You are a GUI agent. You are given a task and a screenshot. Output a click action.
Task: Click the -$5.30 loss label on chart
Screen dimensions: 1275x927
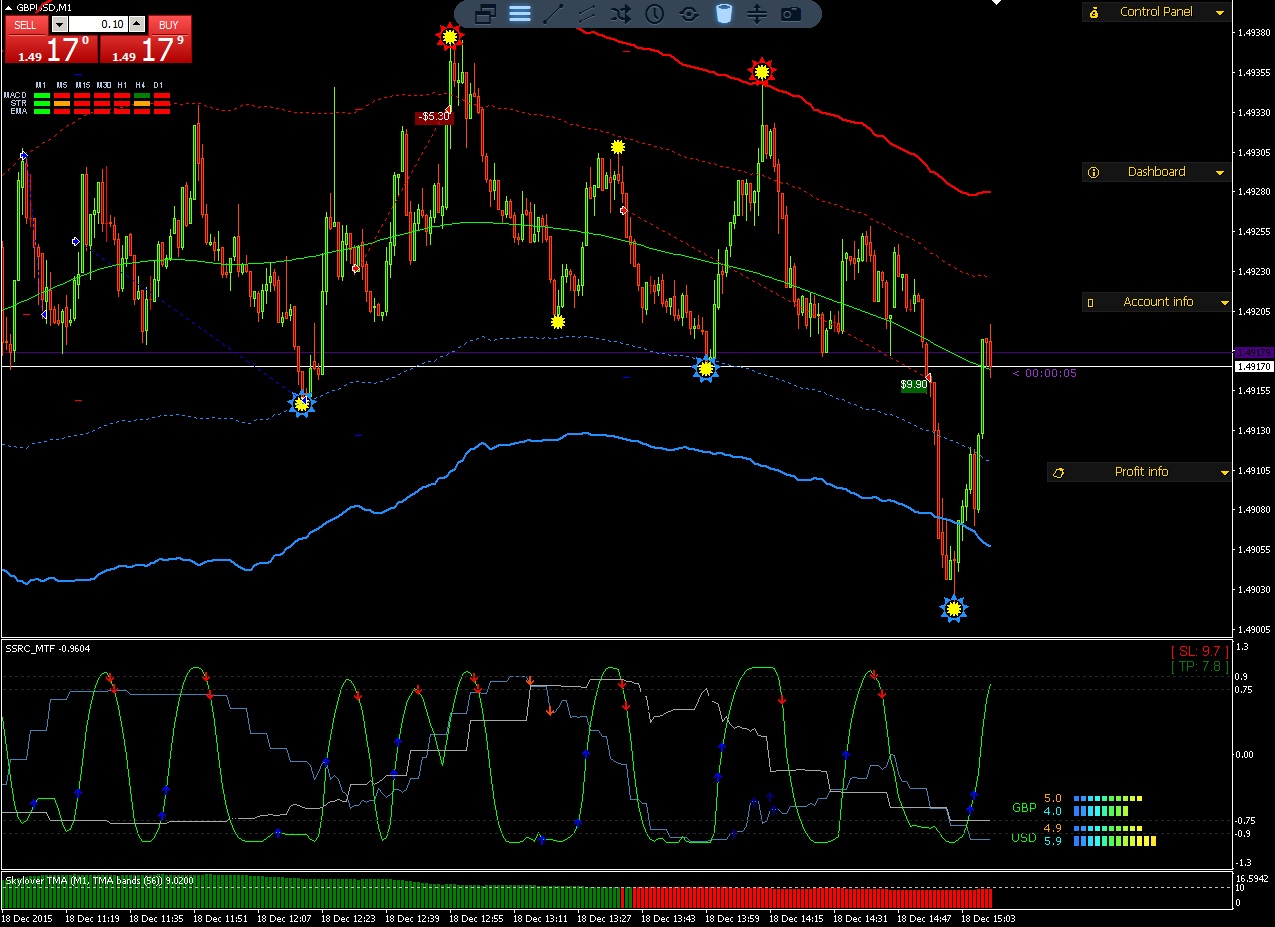(x=434, y=117)
